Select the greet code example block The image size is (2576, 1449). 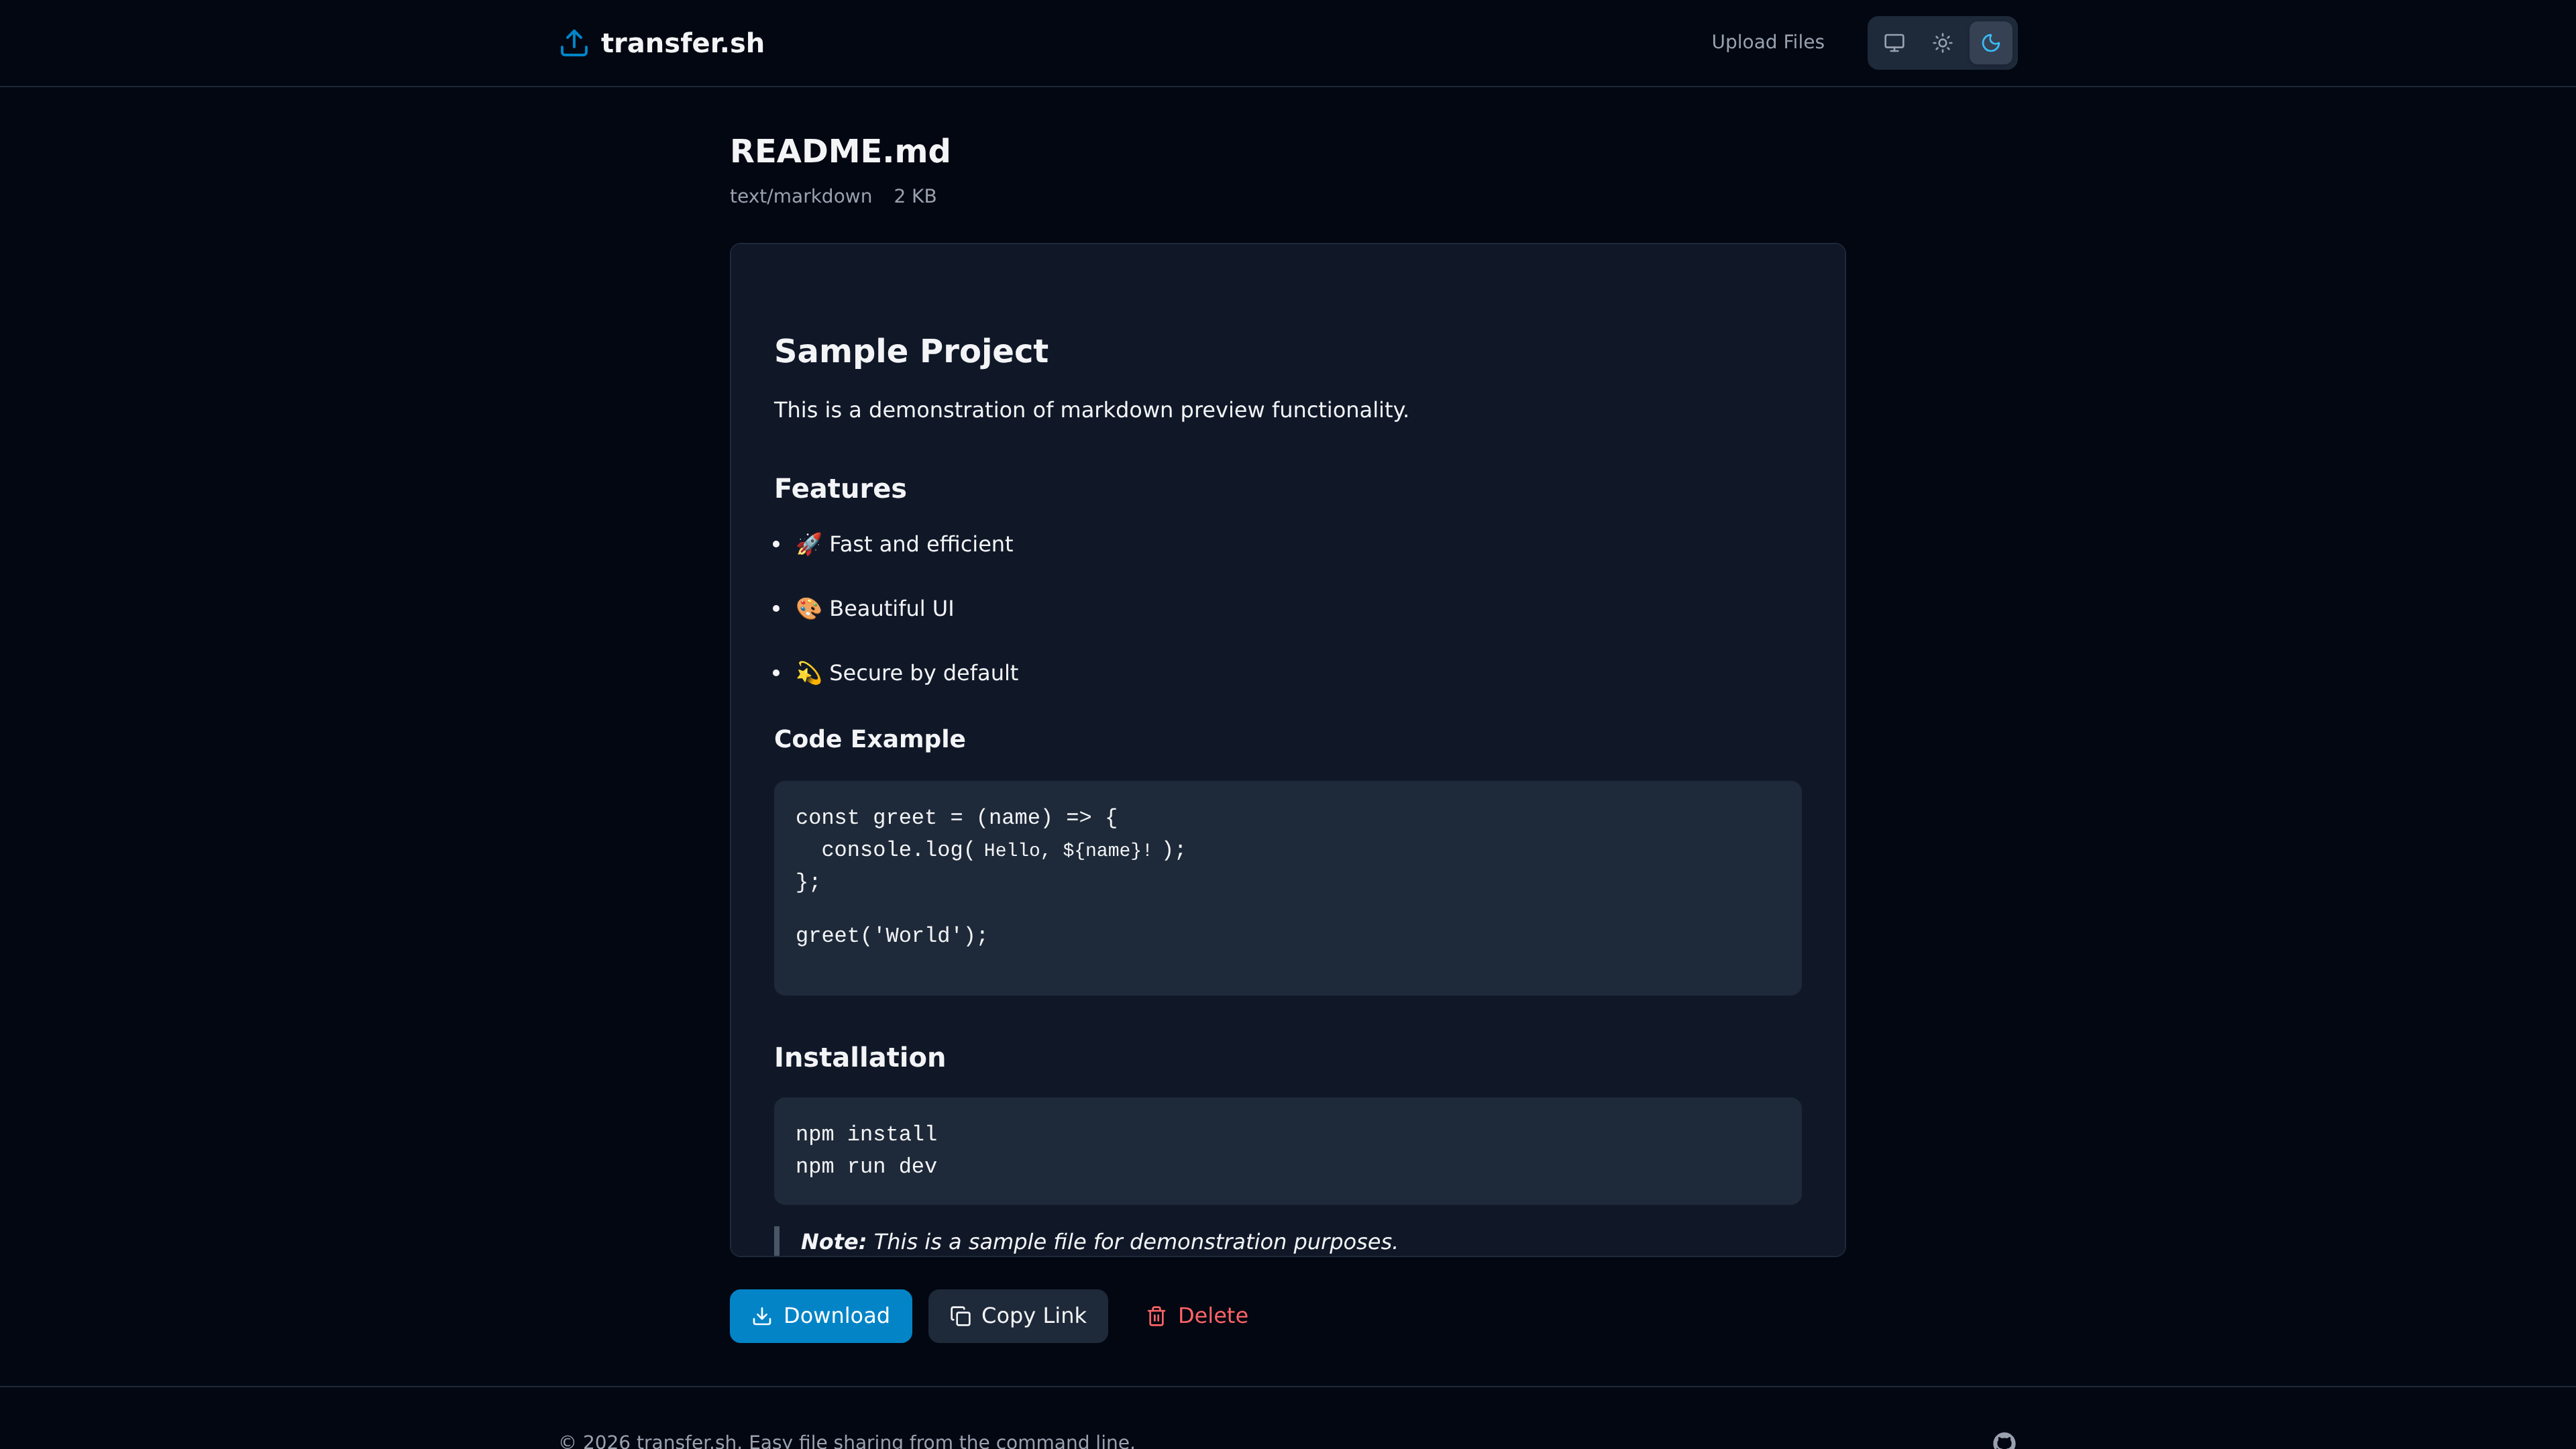pos(1287,888)
